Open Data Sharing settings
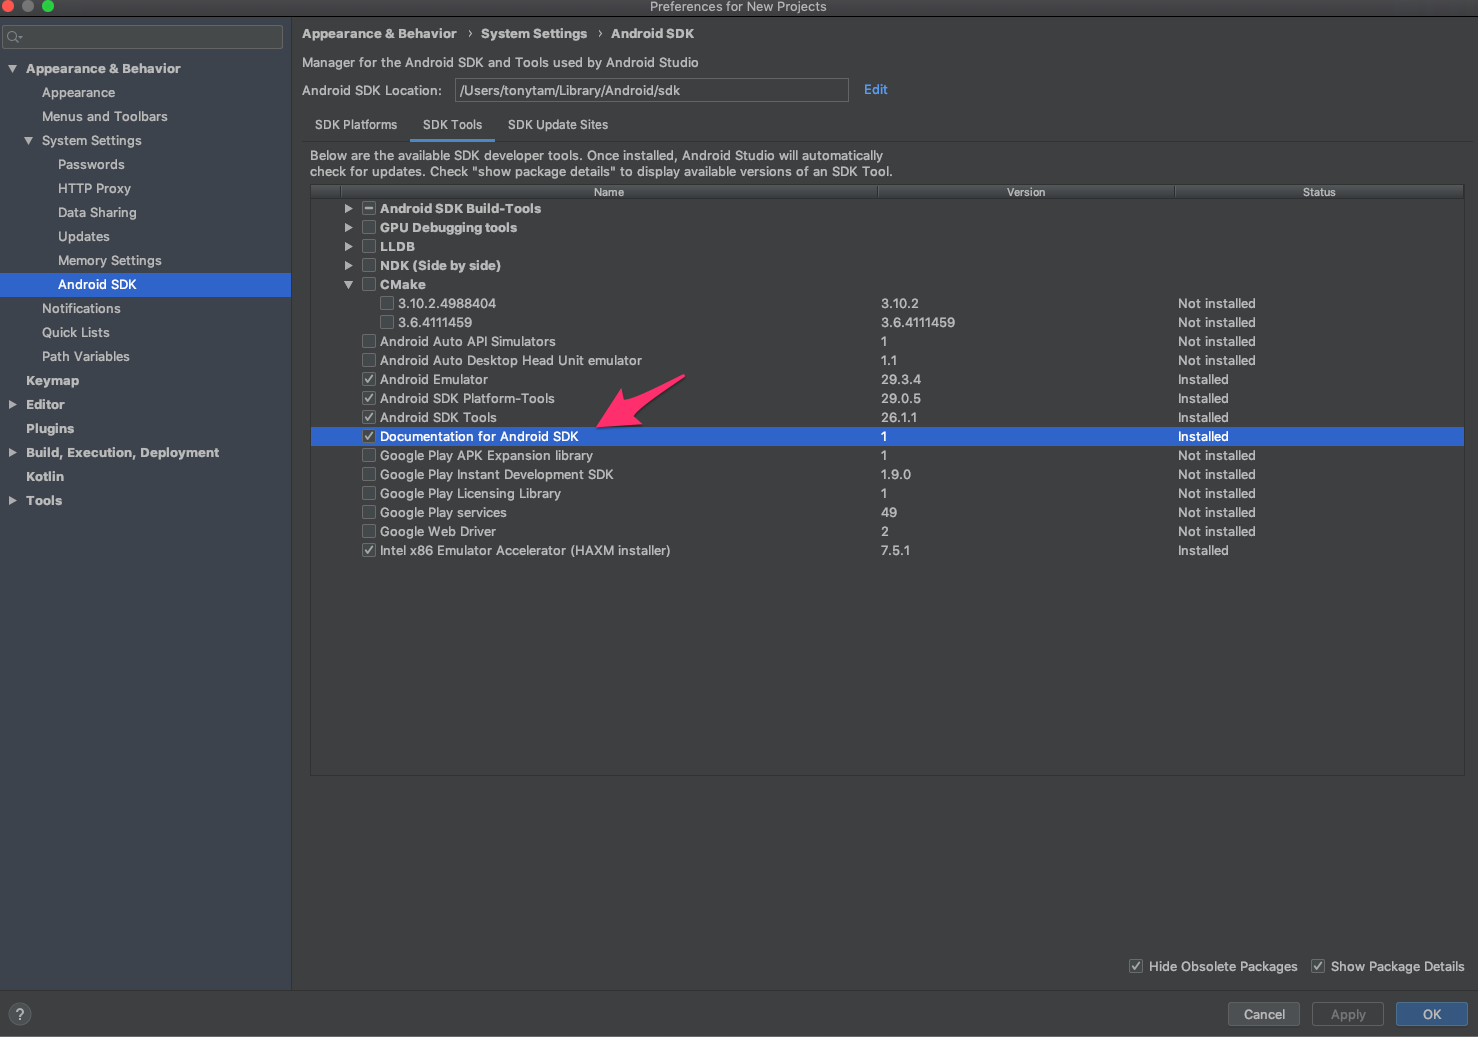The image size is (1478, 1037). tap(97, 212)
